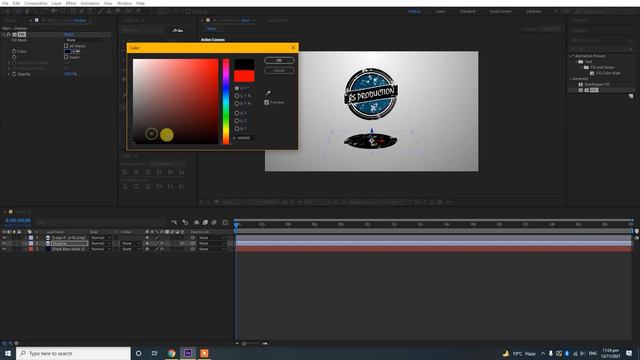Expand the Opacity property arrow
The image size is (640, 360).
tap(9, 74)
